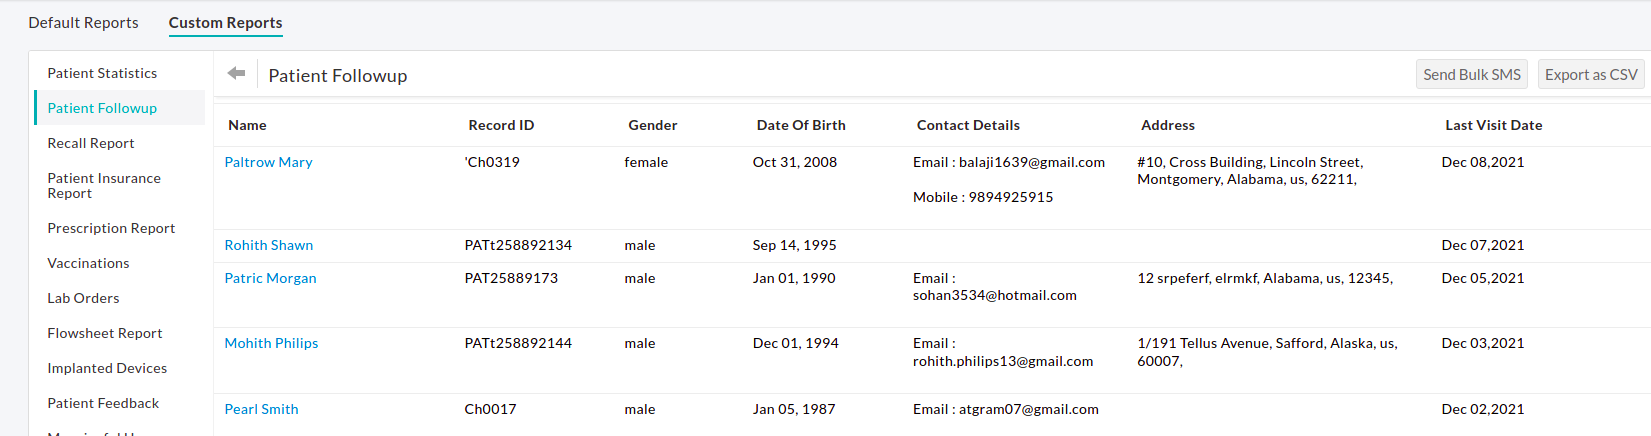
Task: Click email rohith.philips13@gmail.com
Action: 1003,361
